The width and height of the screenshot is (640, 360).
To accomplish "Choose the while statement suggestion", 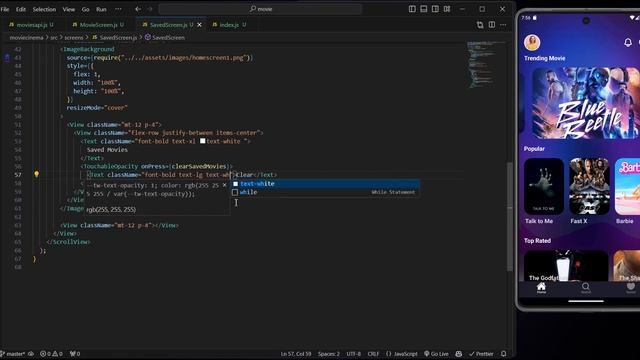I will [x=326, y=192].
